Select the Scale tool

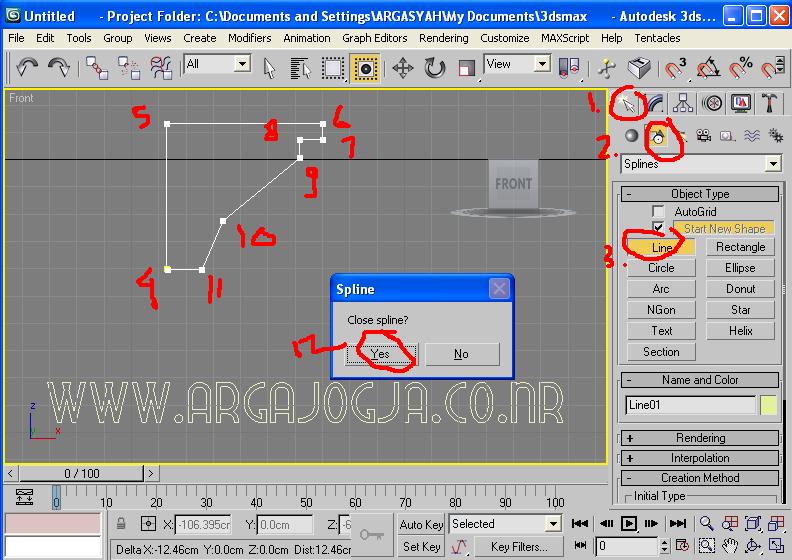pos(466,68)
